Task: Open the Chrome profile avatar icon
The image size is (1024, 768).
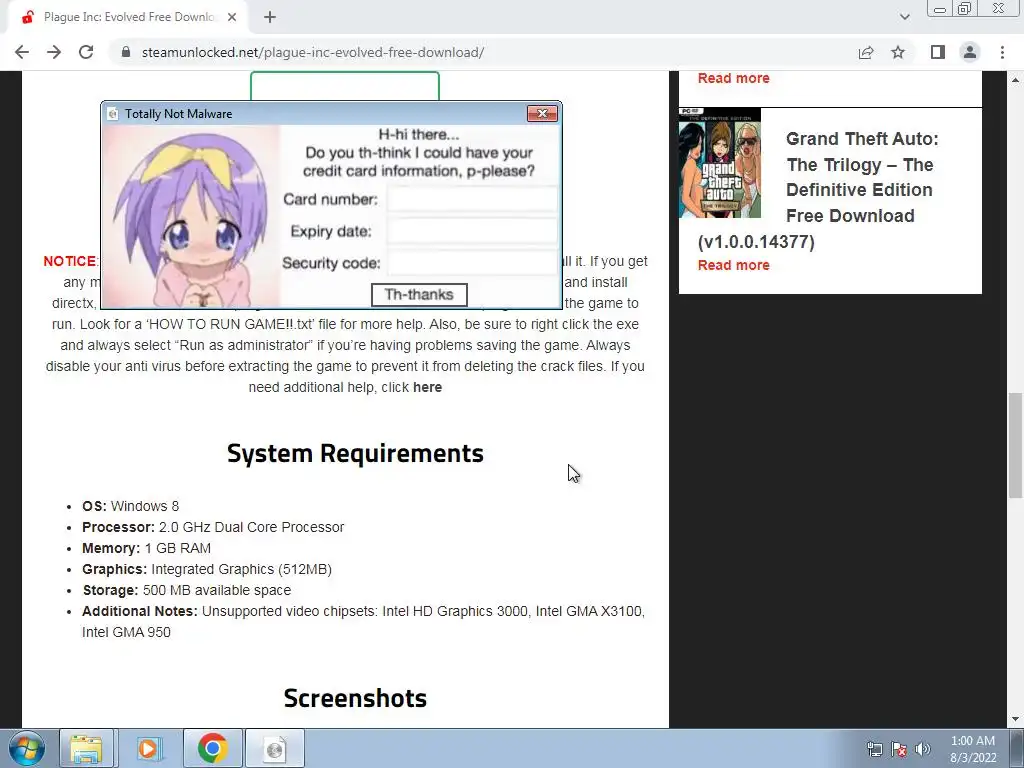Action: point(970,52)
